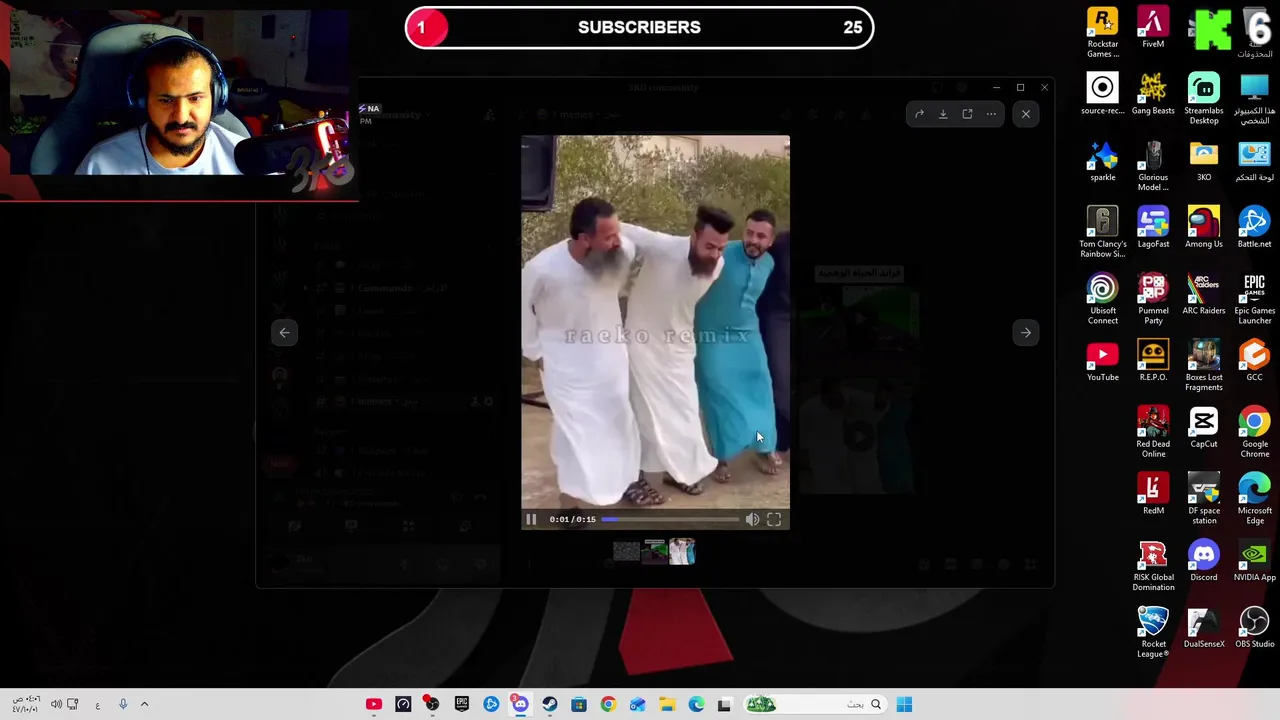Open DF space station desktop icon

[x=1204, y=499]
